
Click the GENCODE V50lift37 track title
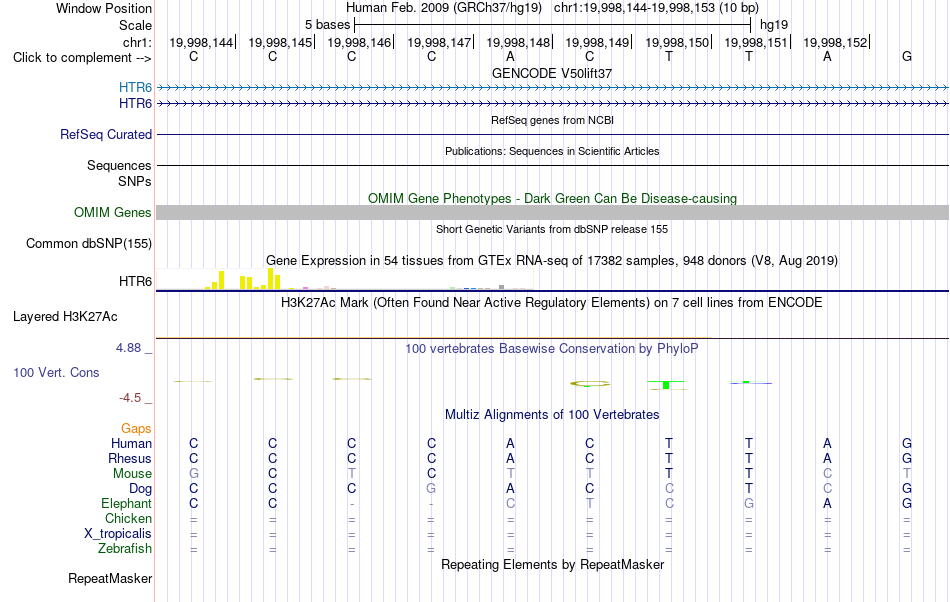[x=552, y=73]
